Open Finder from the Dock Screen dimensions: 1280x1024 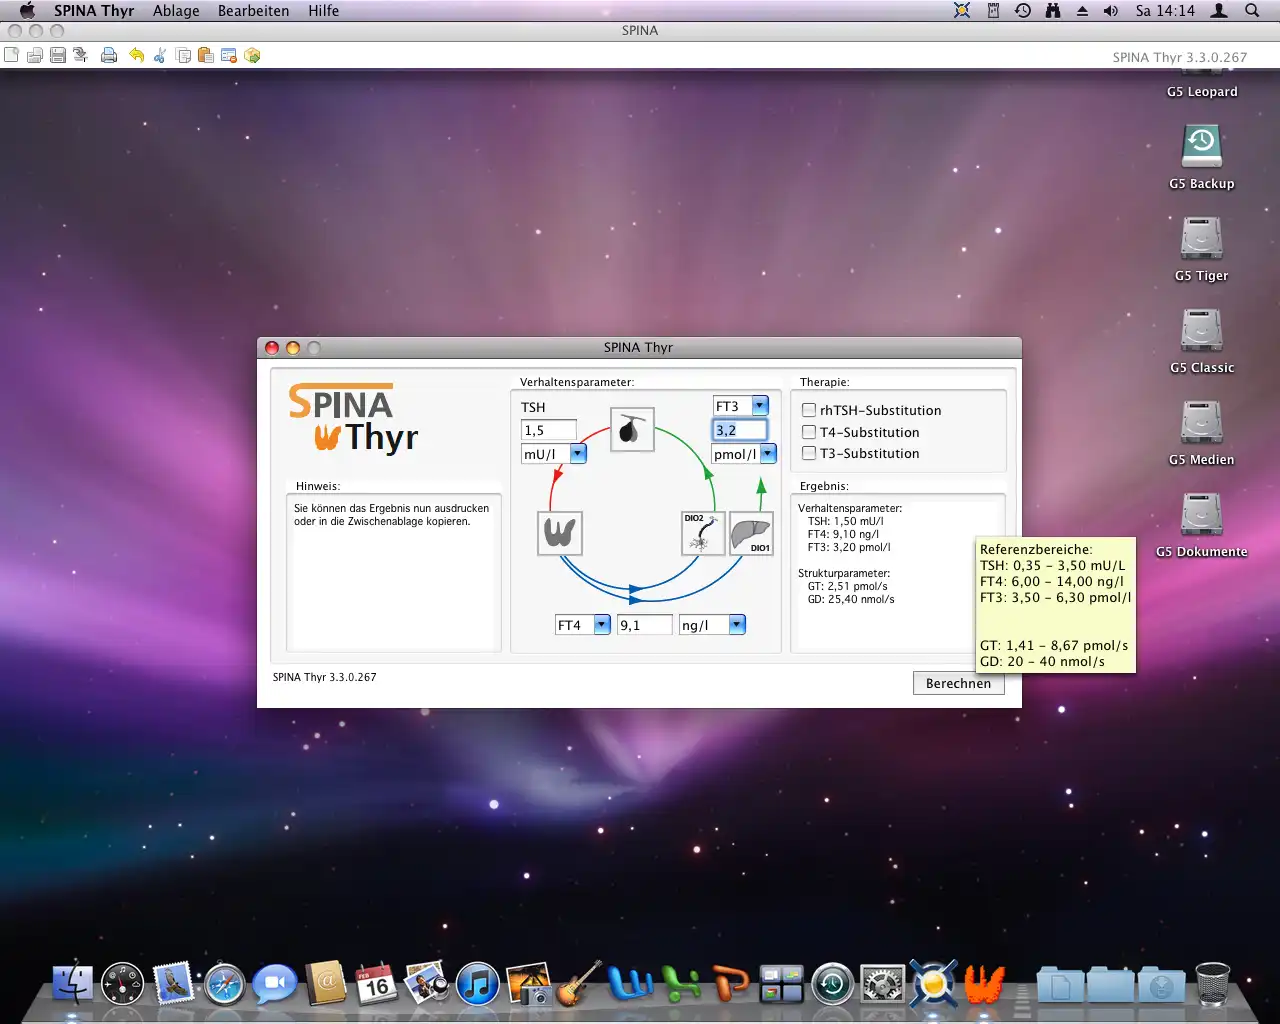click(72, 984)
